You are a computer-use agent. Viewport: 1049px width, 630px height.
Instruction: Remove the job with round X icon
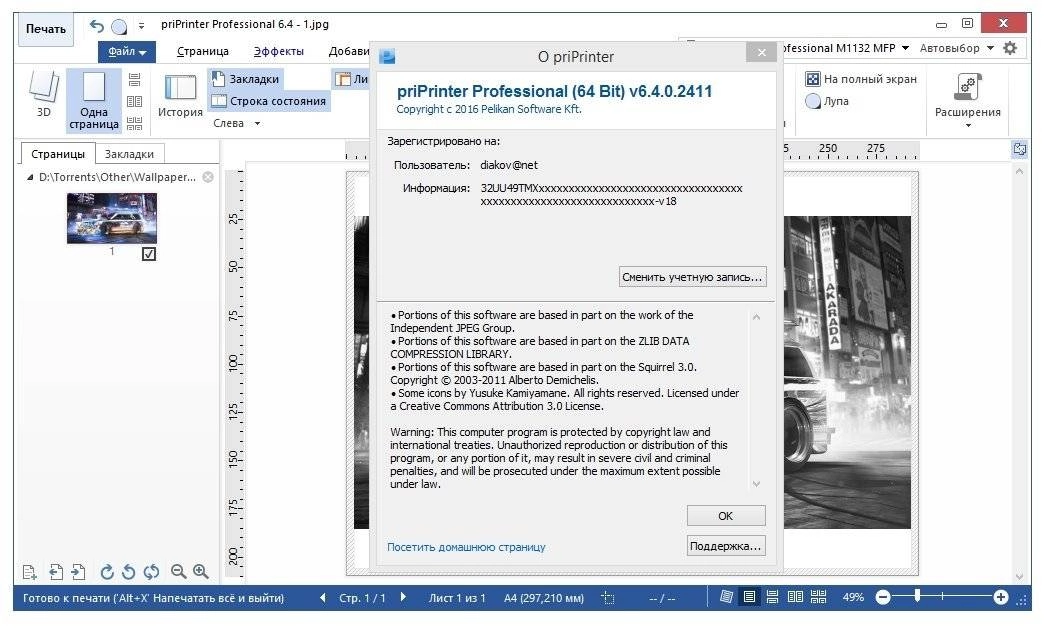tap(209, 177)
